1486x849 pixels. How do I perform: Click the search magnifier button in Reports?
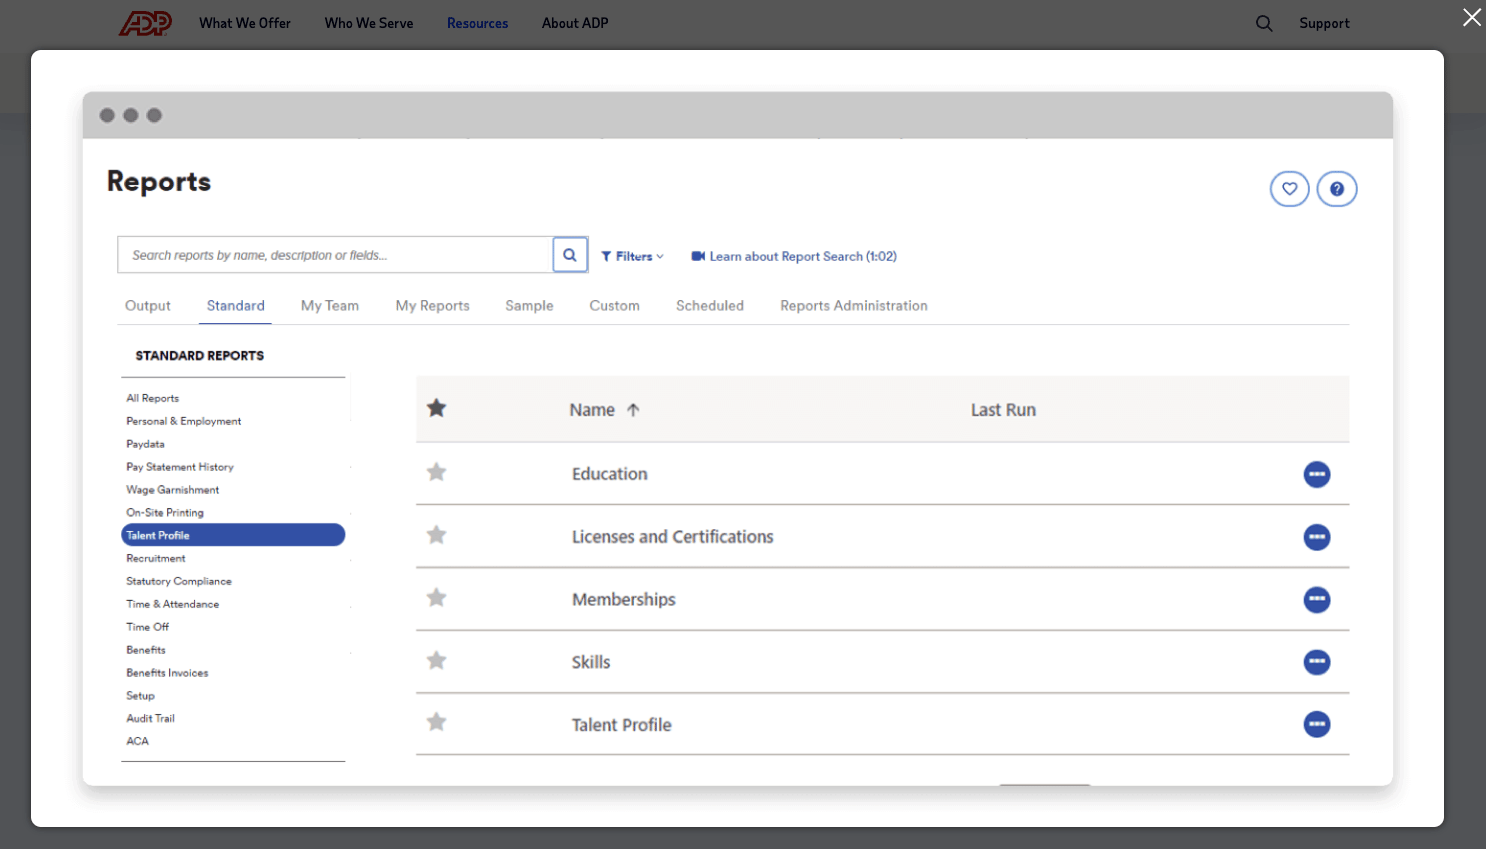pos(569,255)
